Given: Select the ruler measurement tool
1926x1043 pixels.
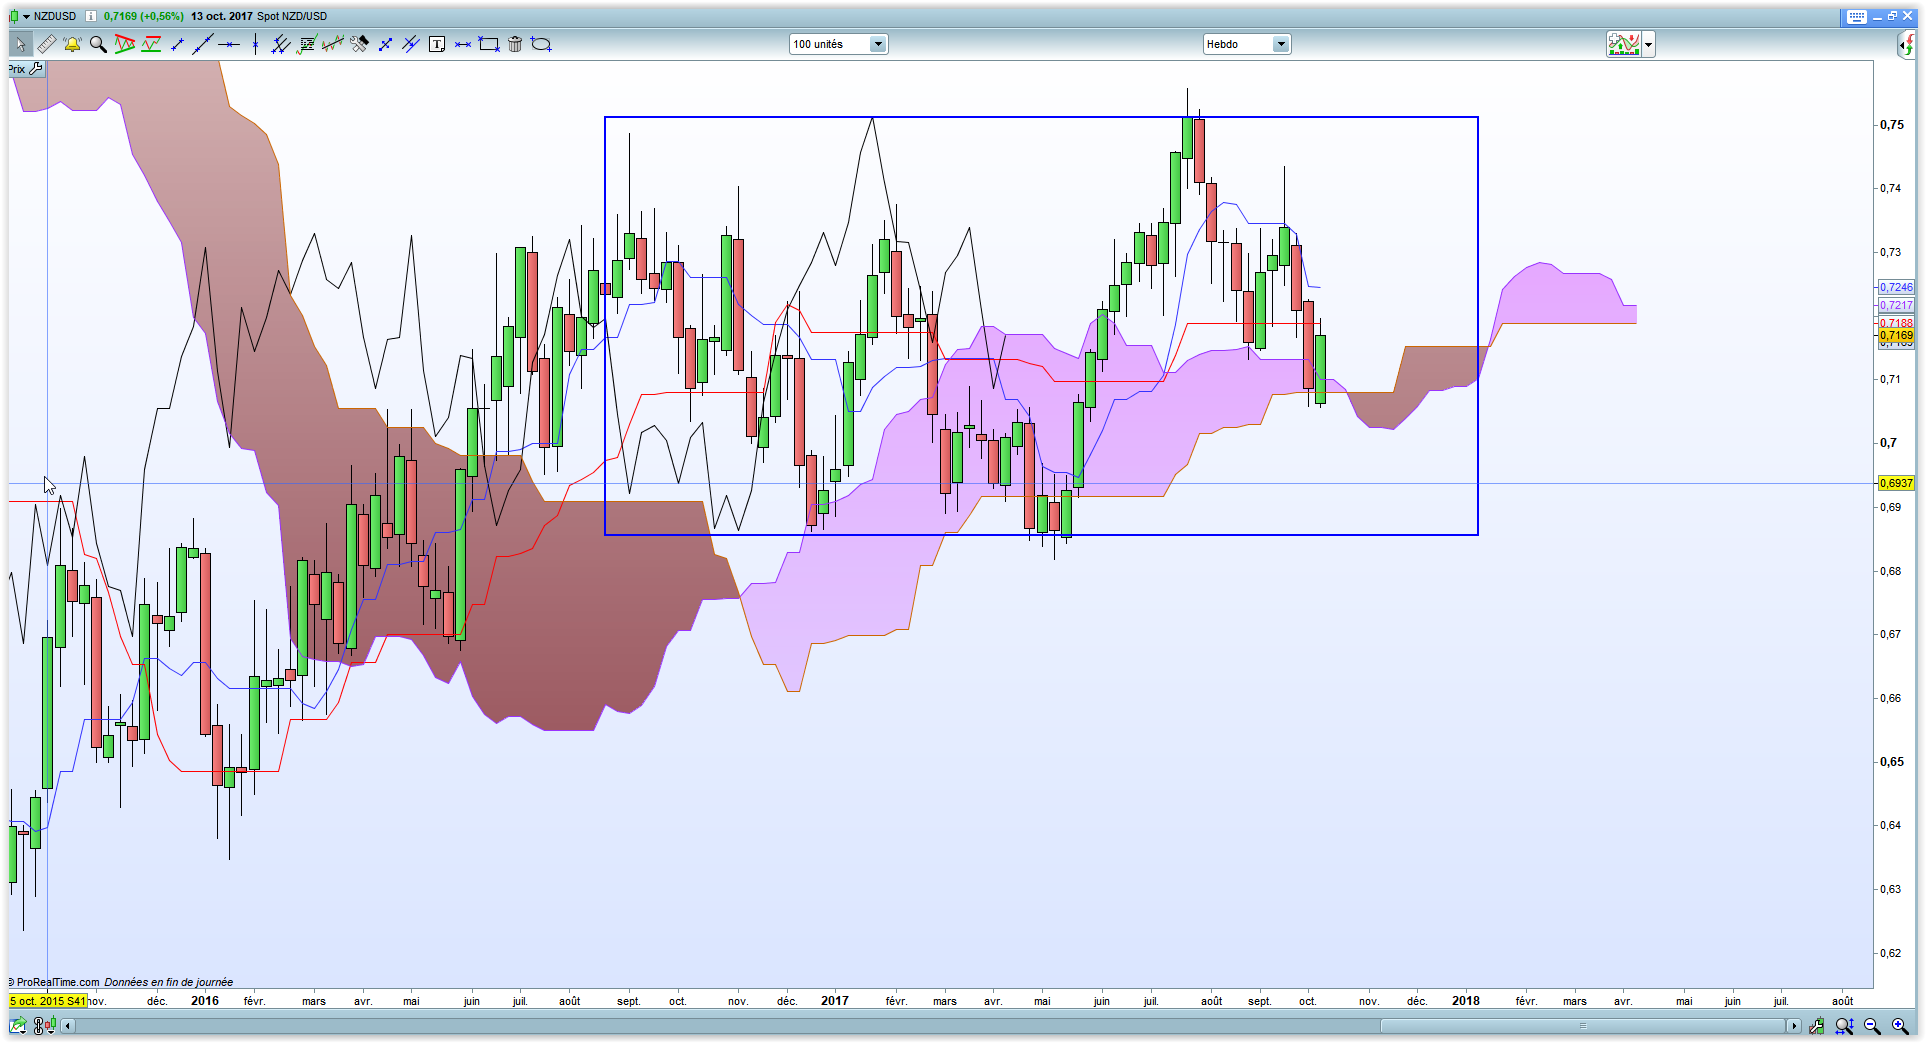Looking at the screenshot, I should click(x=46, y=44).
